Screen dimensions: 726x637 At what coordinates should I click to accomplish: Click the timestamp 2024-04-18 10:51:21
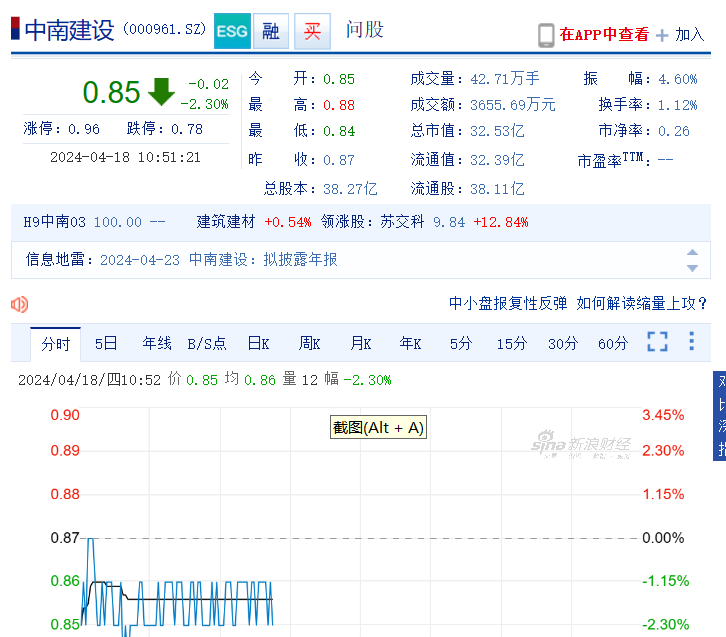point(125,157)
